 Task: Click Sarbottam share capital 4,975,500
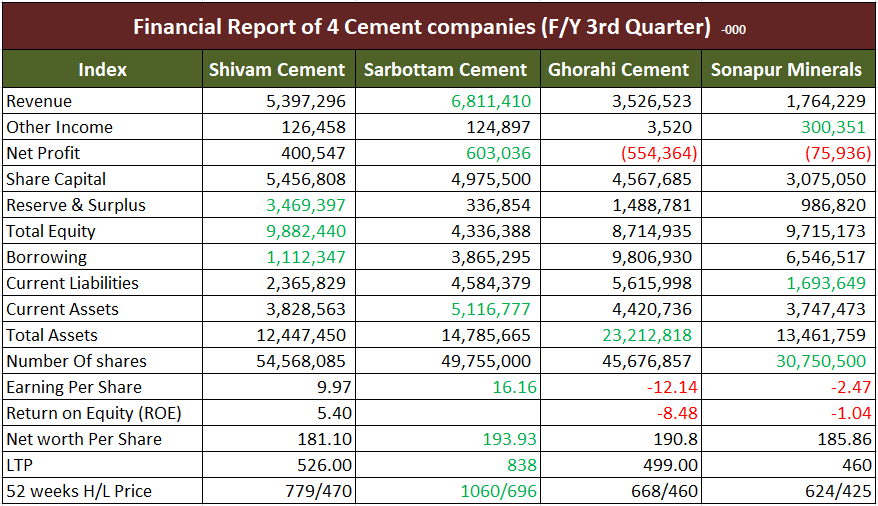(x=491, y=179)
